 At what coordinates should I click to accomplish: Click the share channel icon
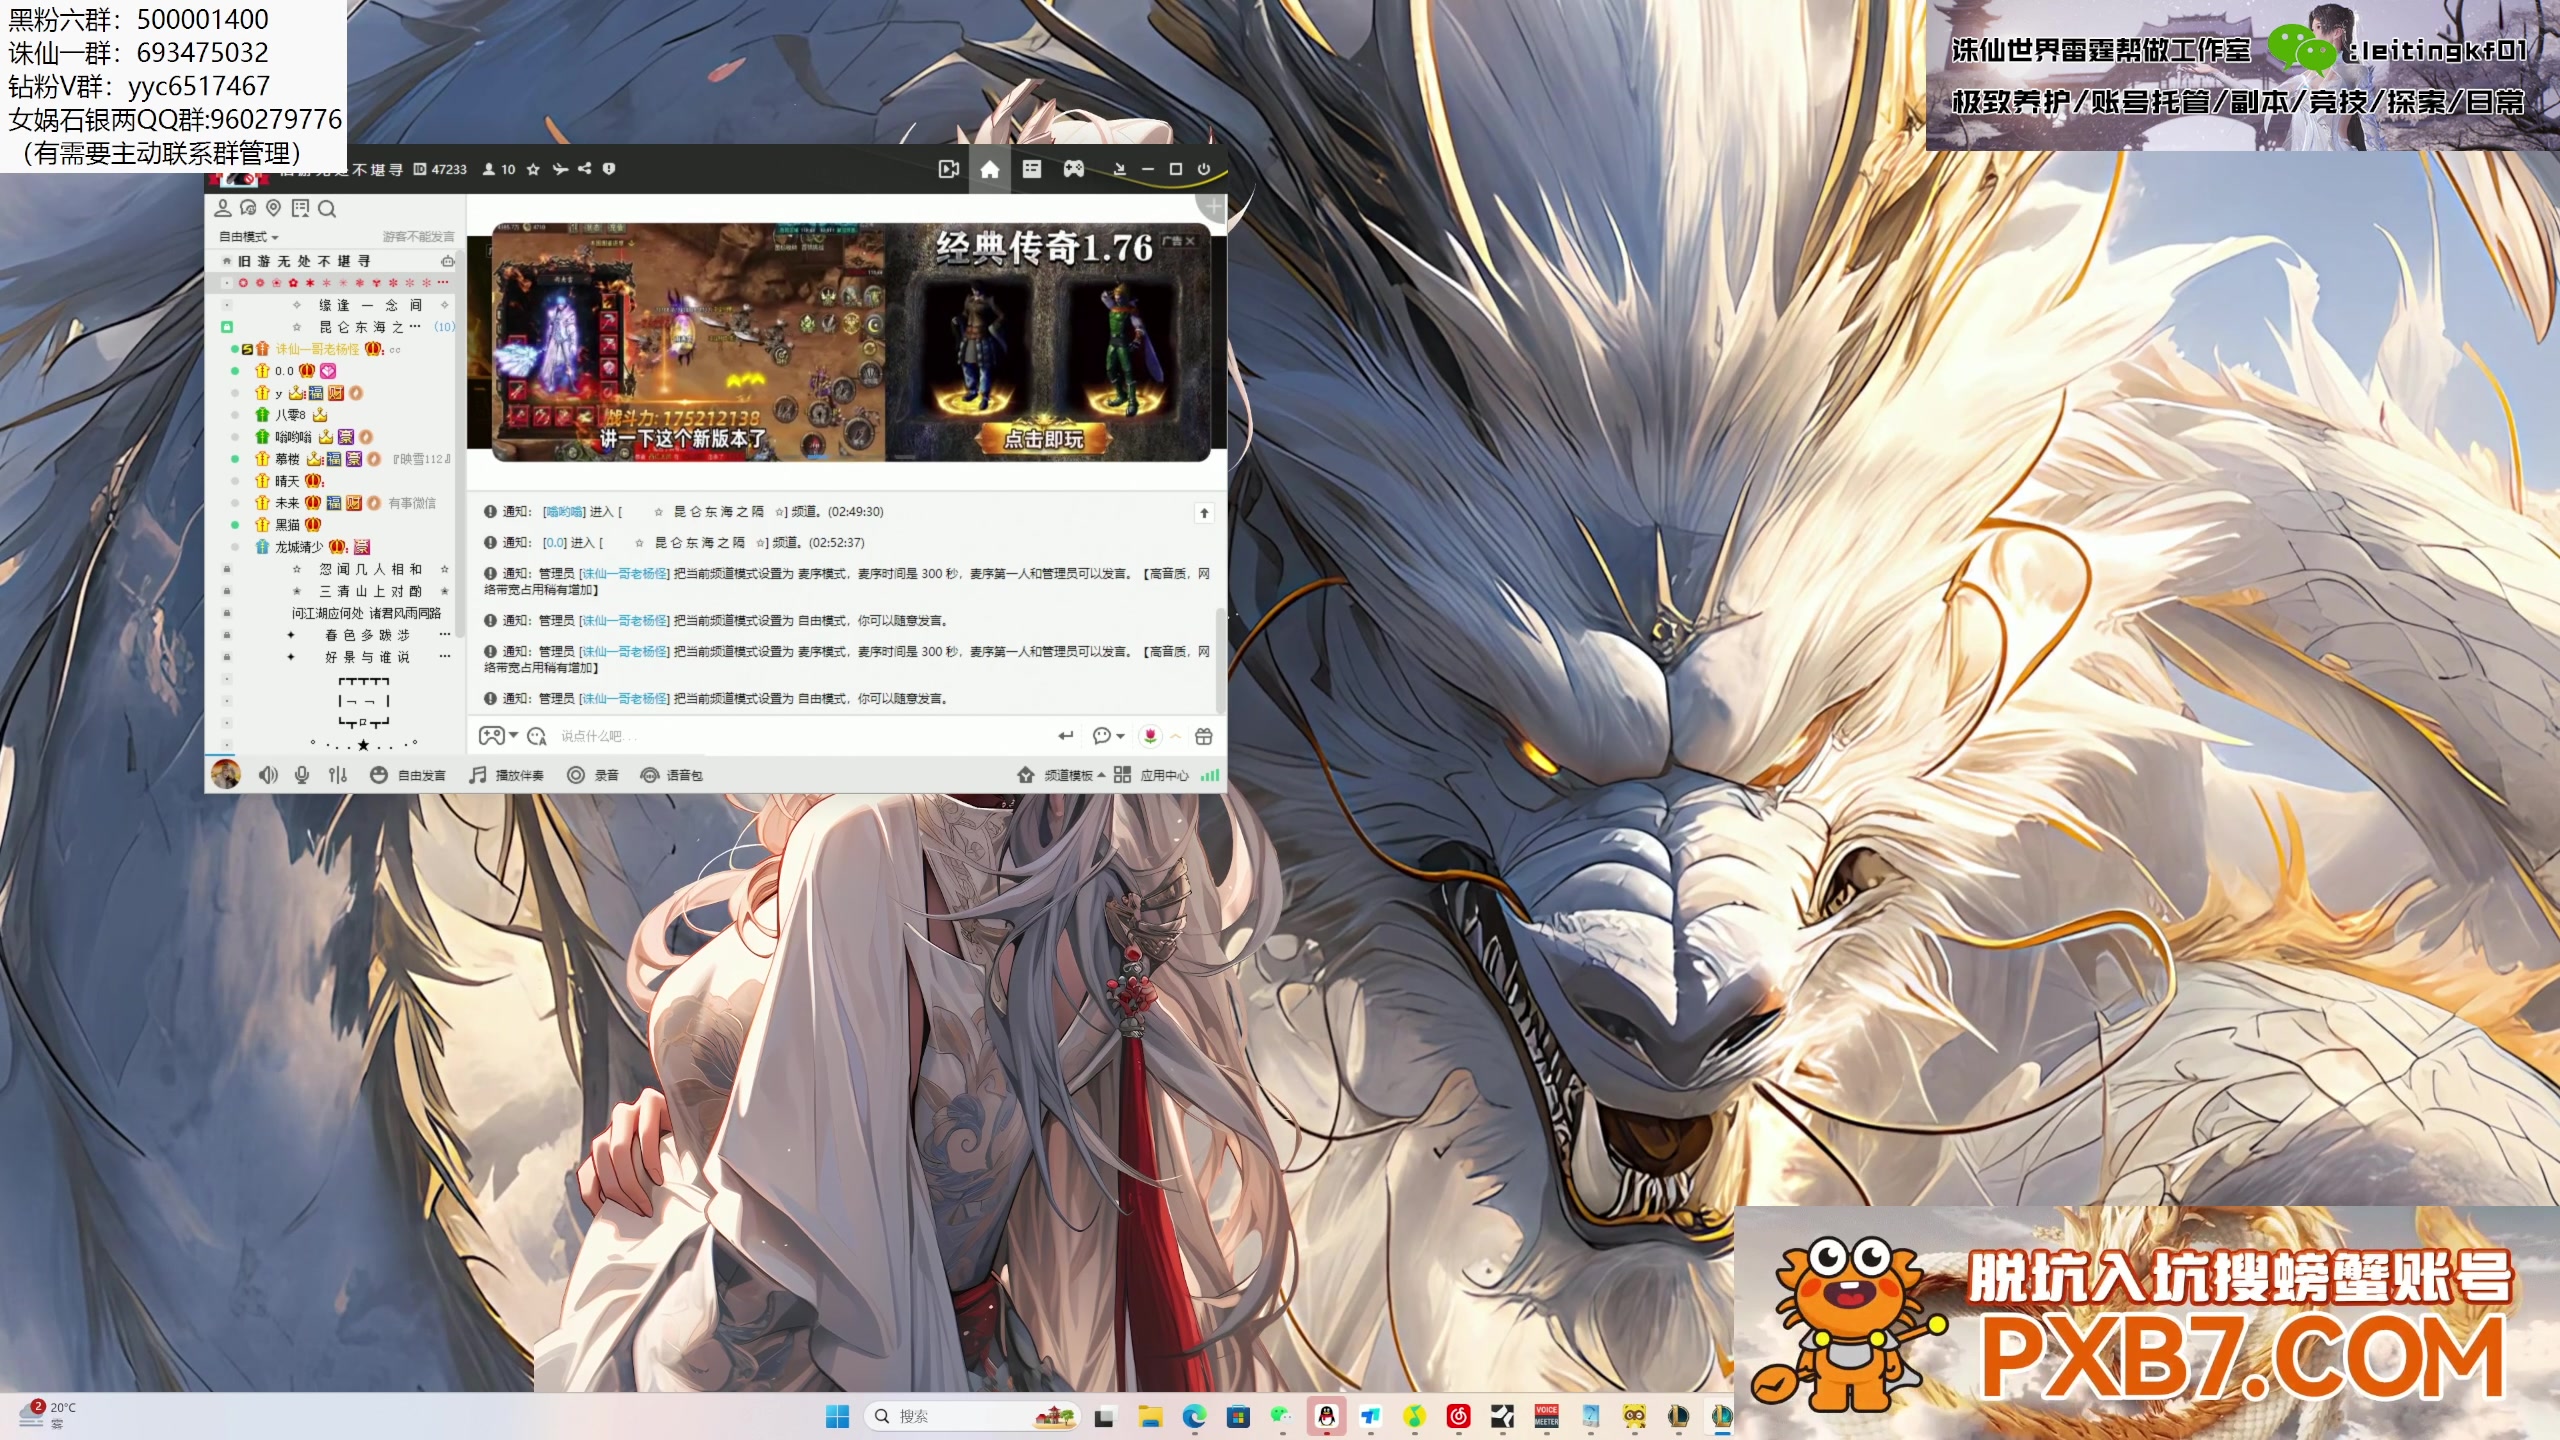[x=584, y=169]
